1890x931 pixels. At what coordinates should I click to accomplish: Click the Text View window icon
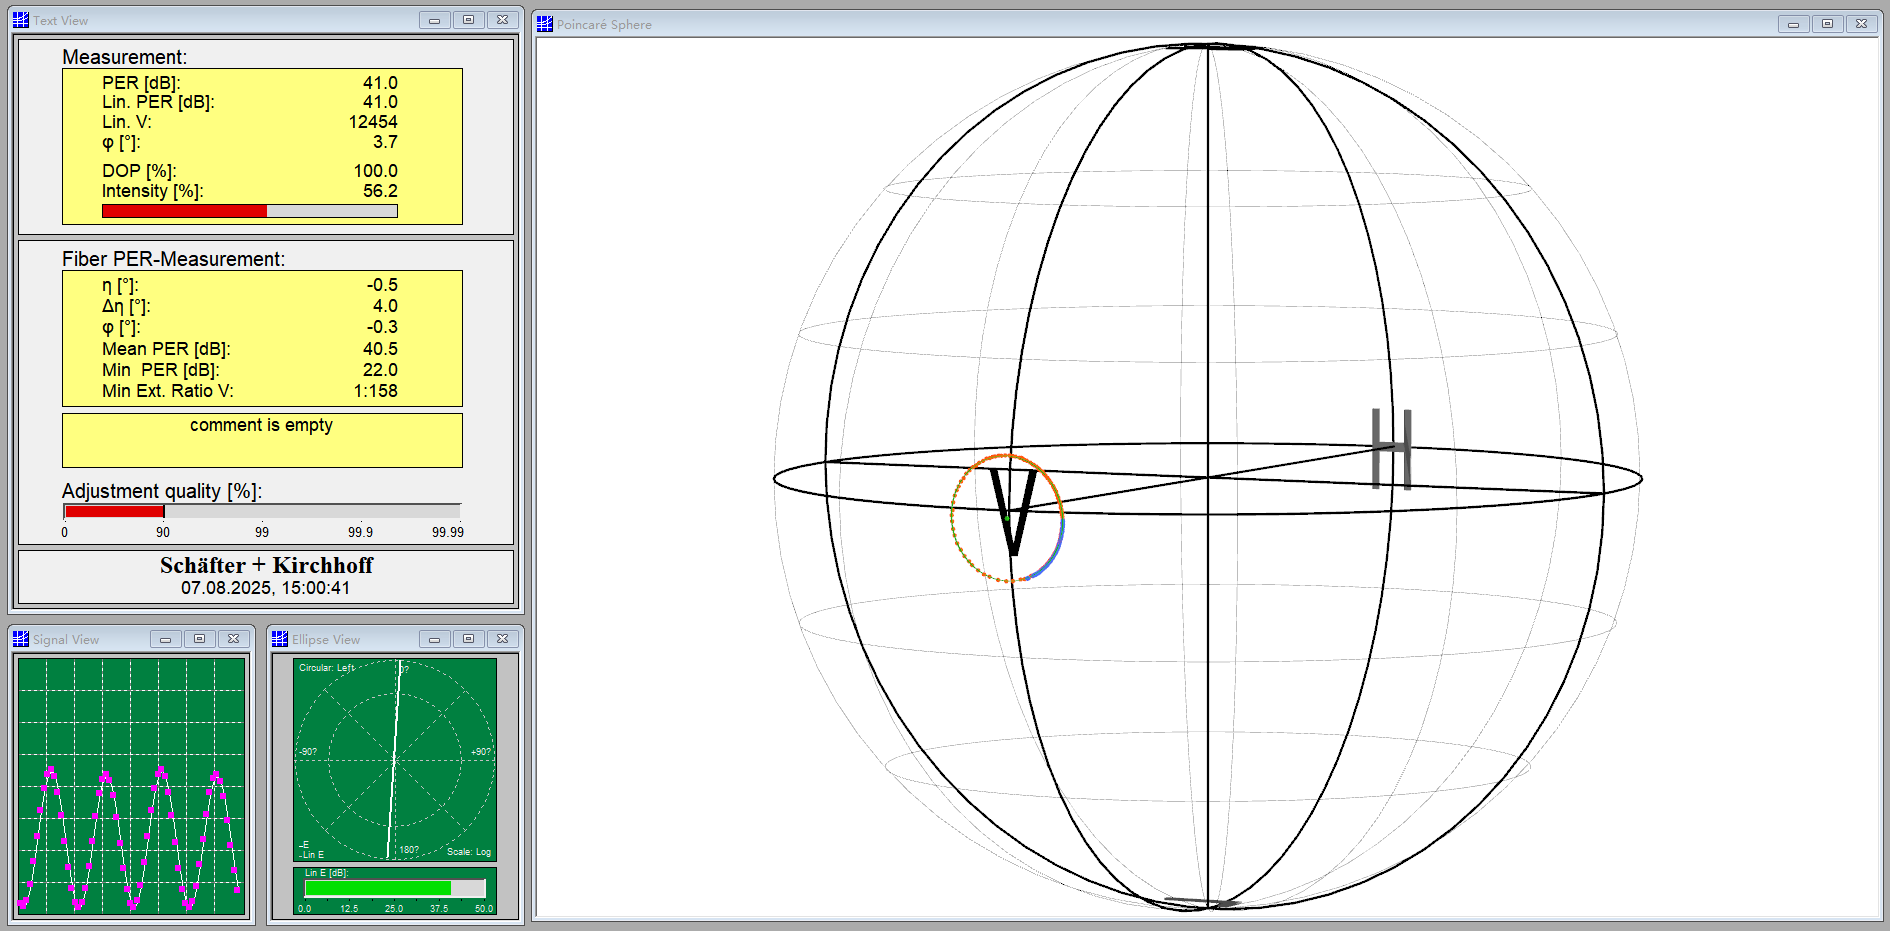21,20
